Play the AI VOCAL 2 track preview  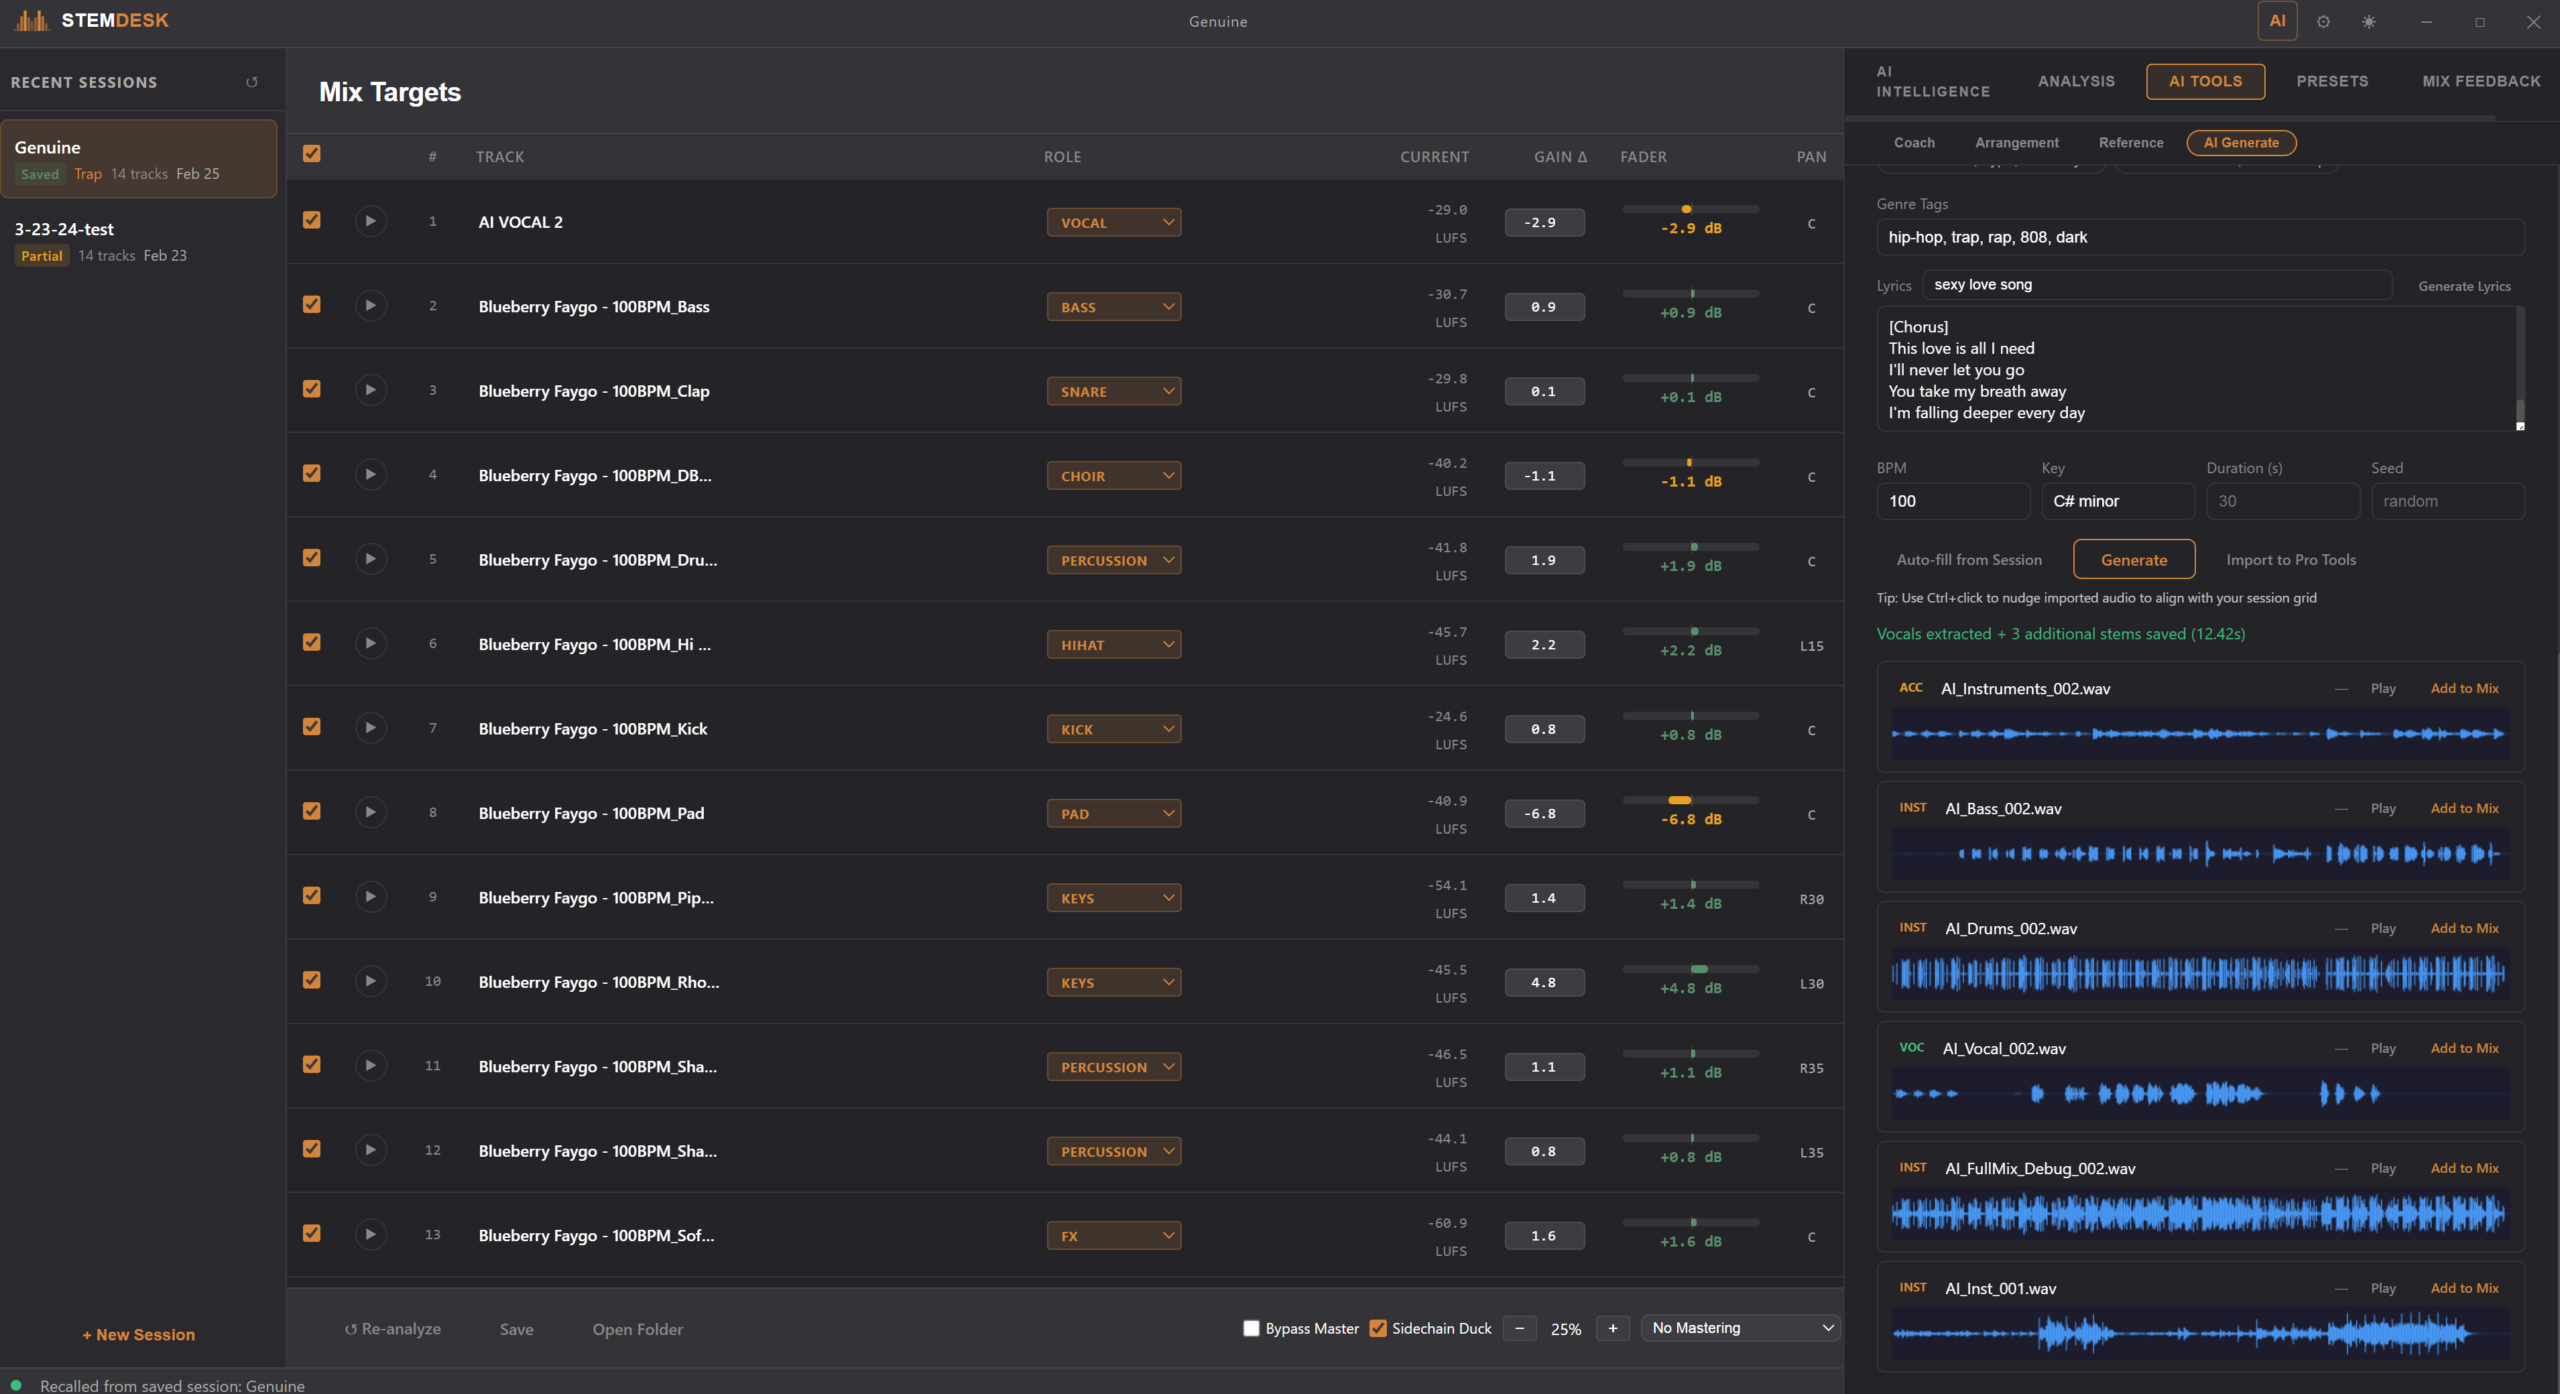click(x=370, y=221)
